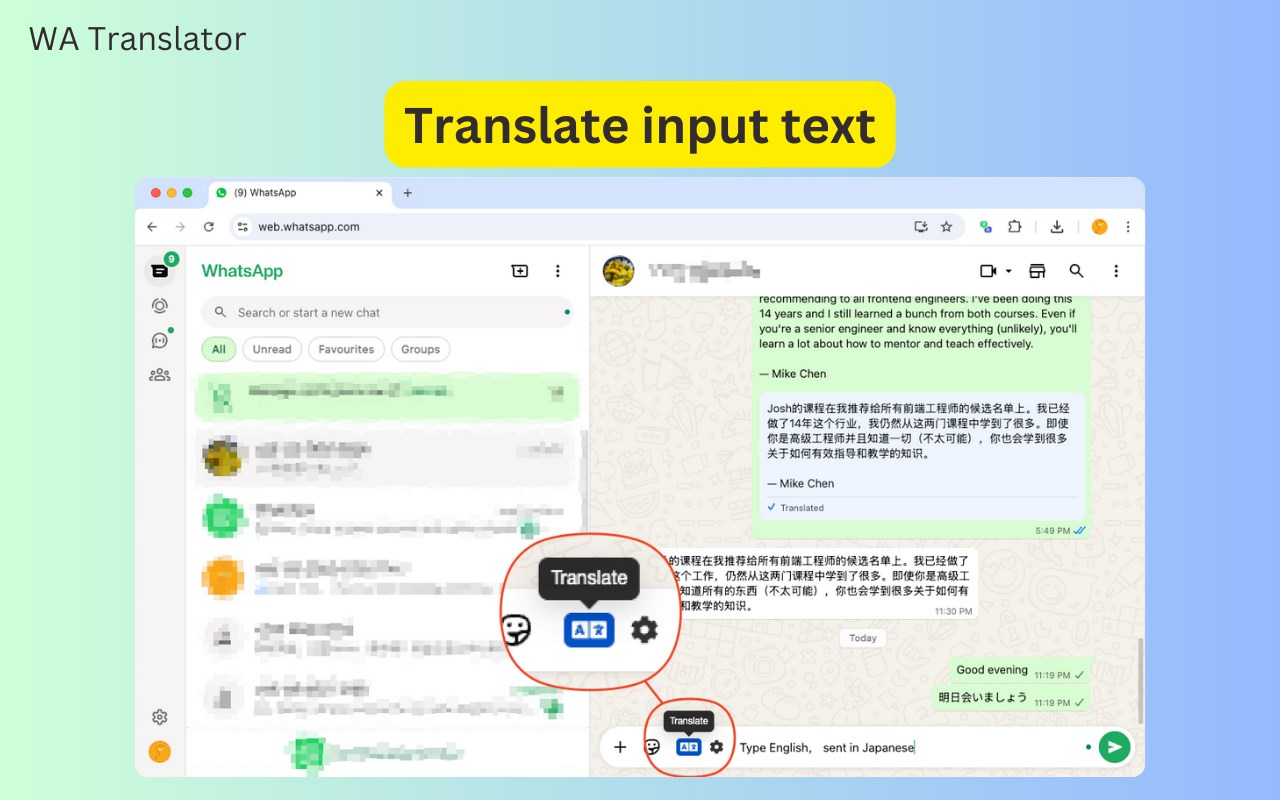
Task: Click the "Search or start a new chat" field
Action: click(387, 313)
